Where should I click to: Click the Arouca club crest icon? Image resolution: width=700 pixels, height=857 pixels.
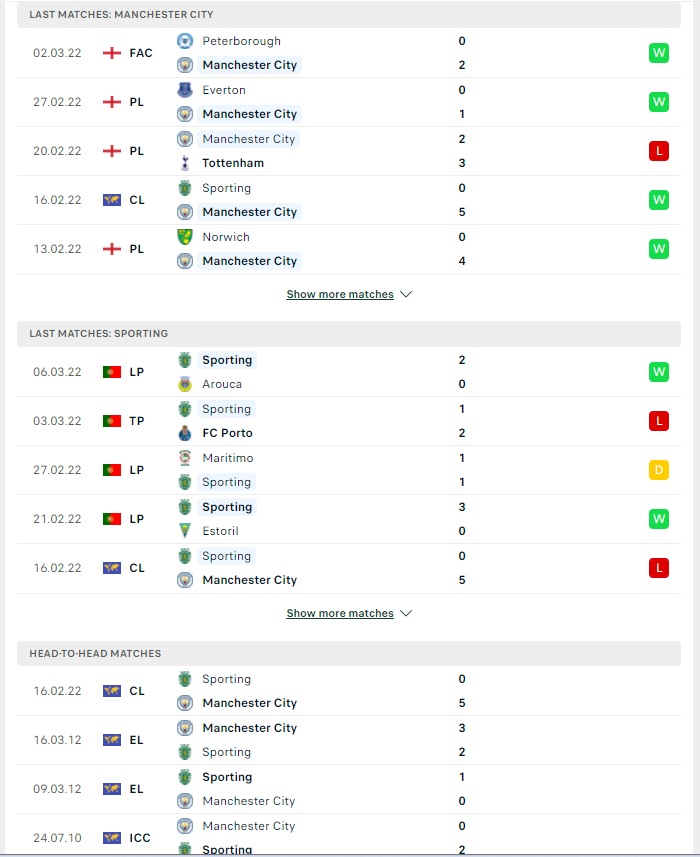click(x=185, y=384)
